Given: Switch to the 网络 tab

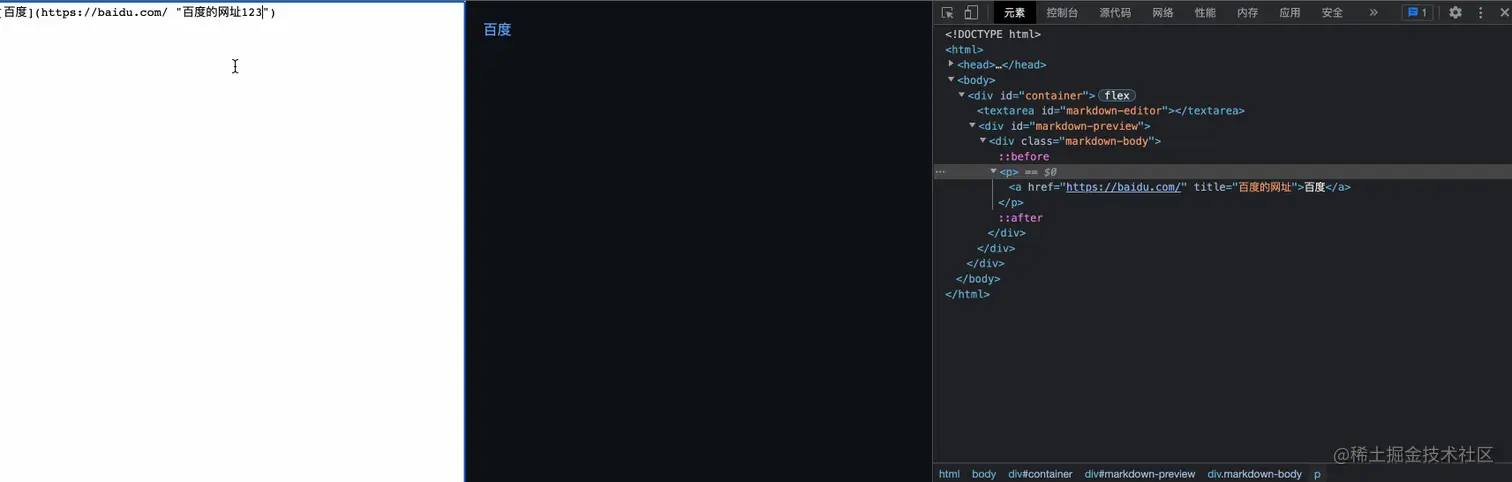Looking at the screenshot, I should pyautogui.click(x=1163, y=13).
